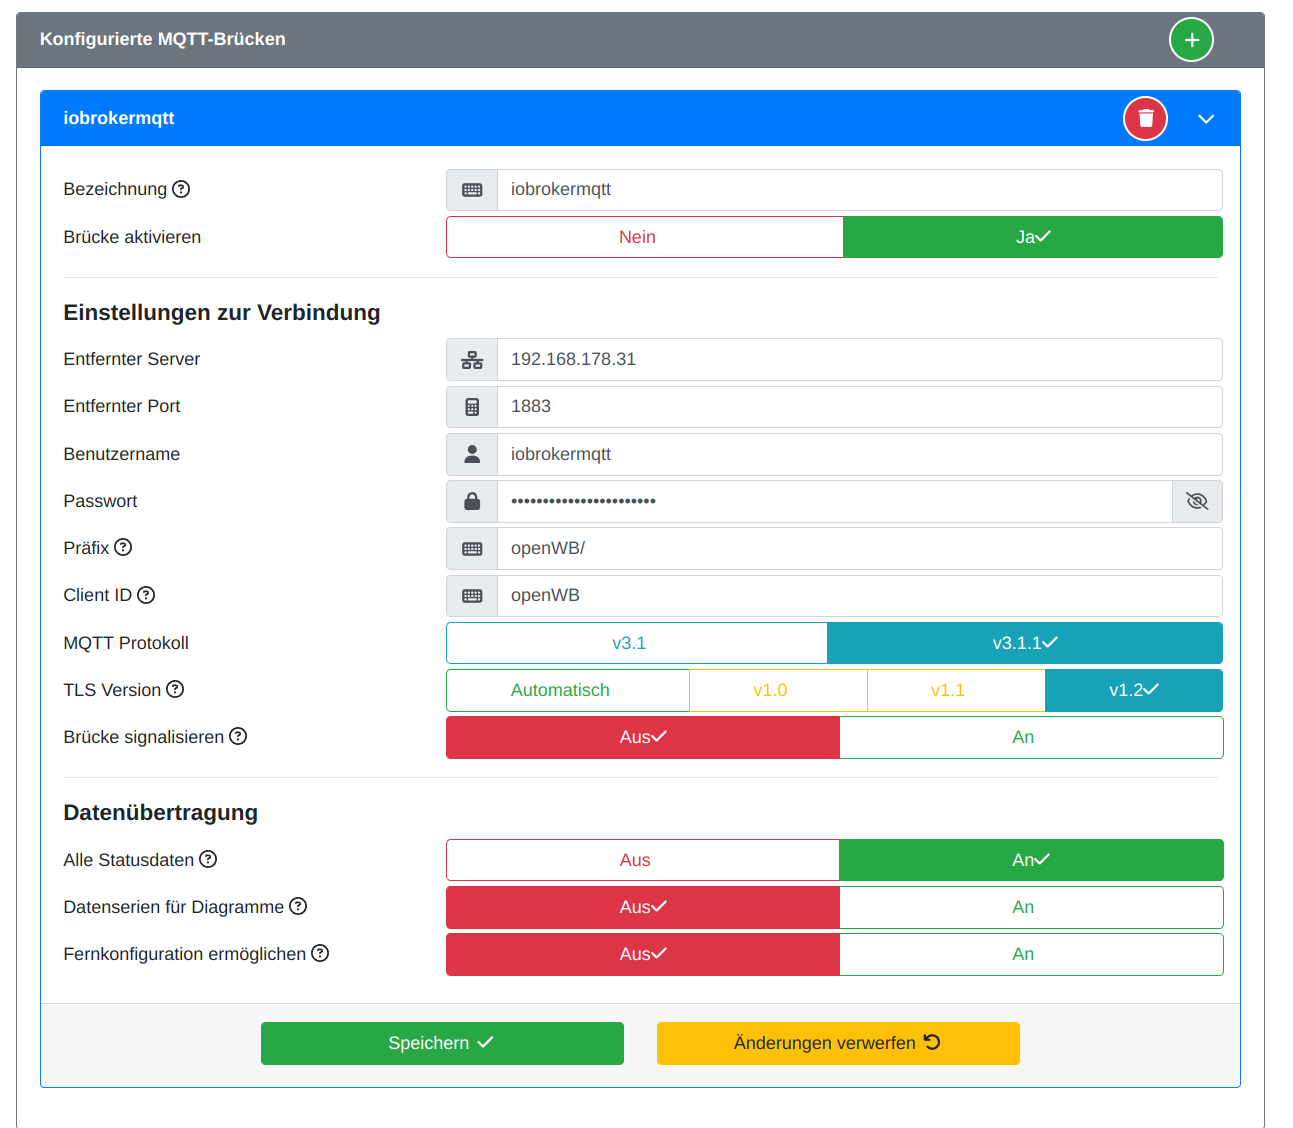Image resolution: width=1293 pixels, height=1128 pixels.
Task: Click keyboard icon beside Client ID field
Action: (472, 596)
